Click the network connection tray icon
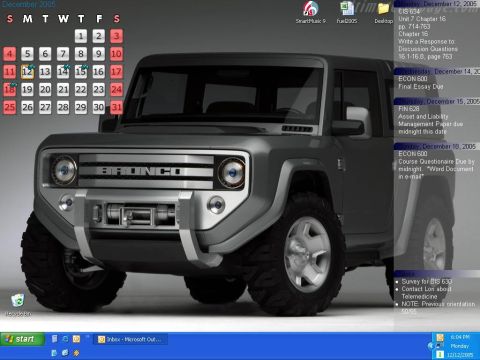This screenshot has height=360, width=480. point(440,346)
